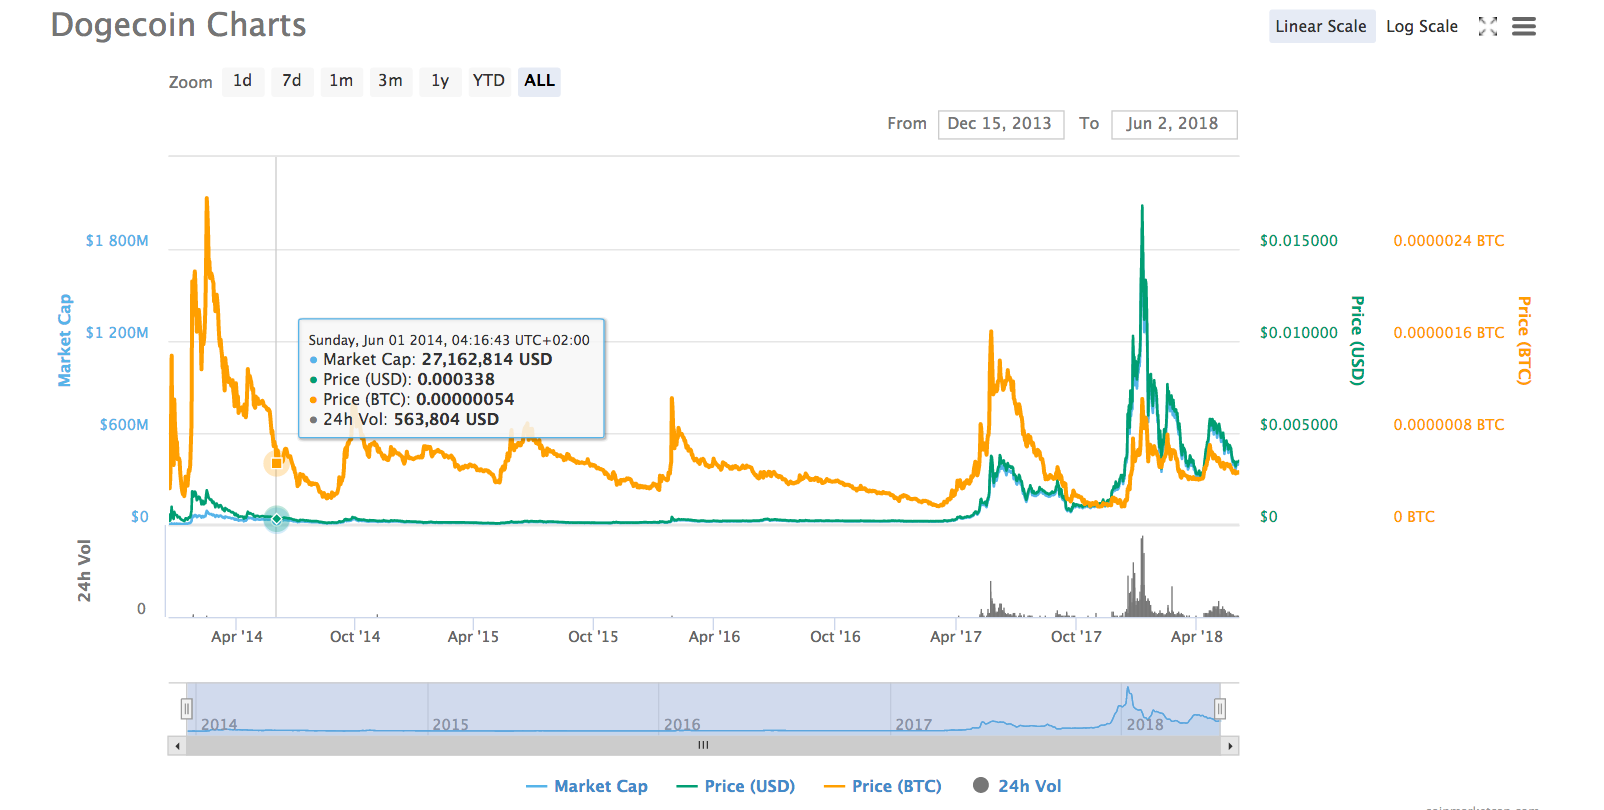The height and width of the screenshot is (810, 1604).
Task: Toggle 24h Vol series in legend
Action: (x=1017, y=787)
